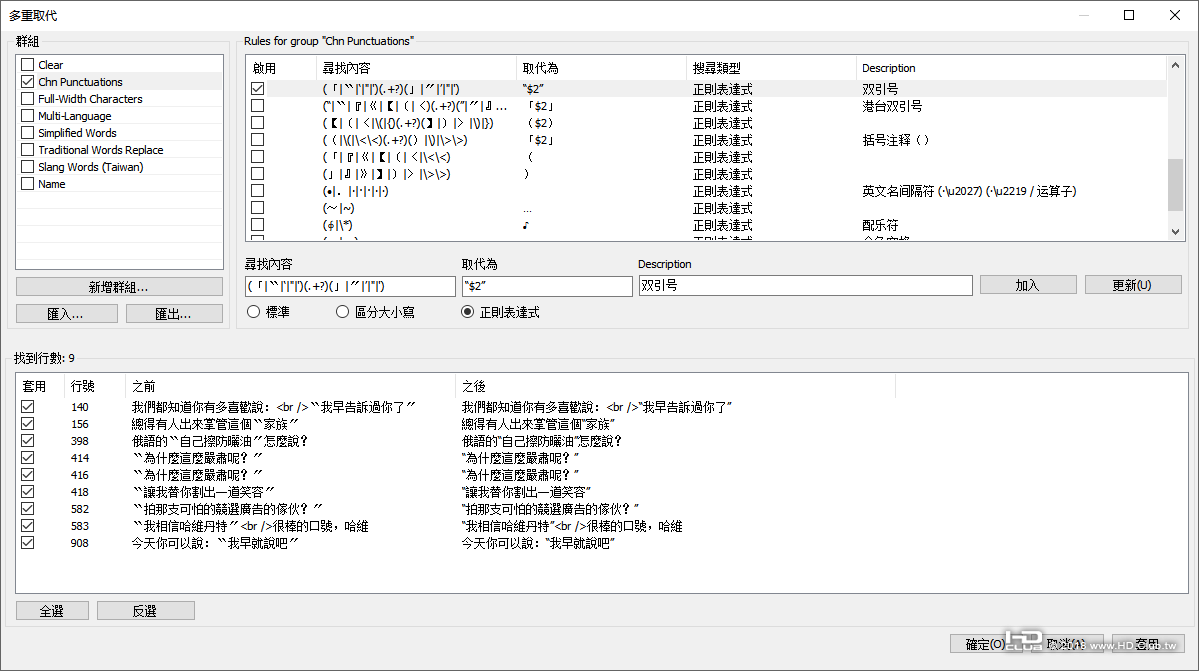Uncheck apply checkbox for line 583

tap(28, 526)
